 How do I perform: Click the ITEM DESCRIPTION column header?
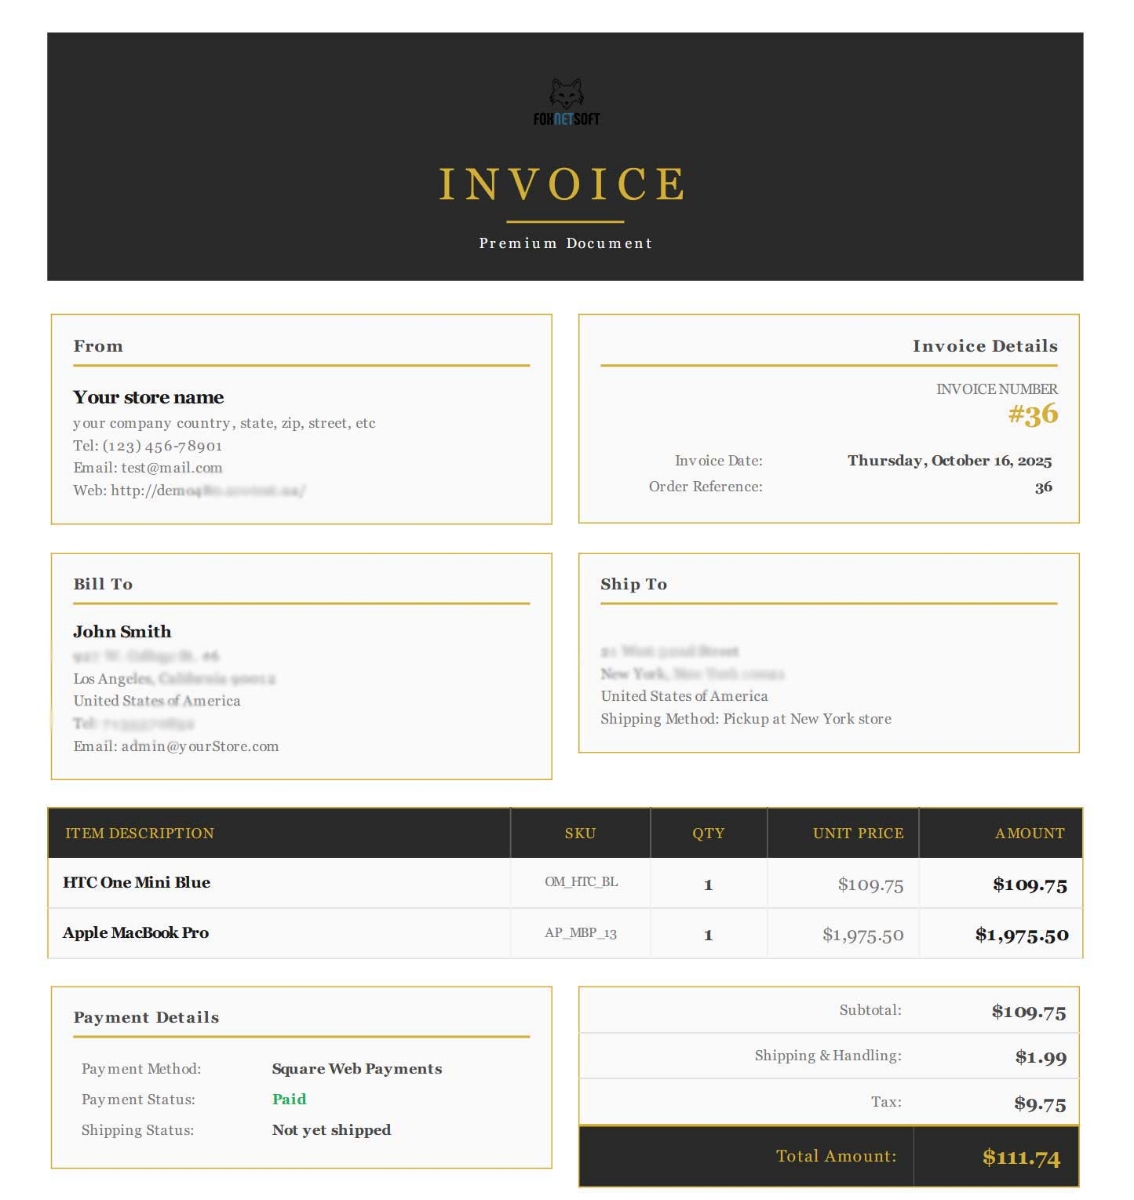coord(140,833)
